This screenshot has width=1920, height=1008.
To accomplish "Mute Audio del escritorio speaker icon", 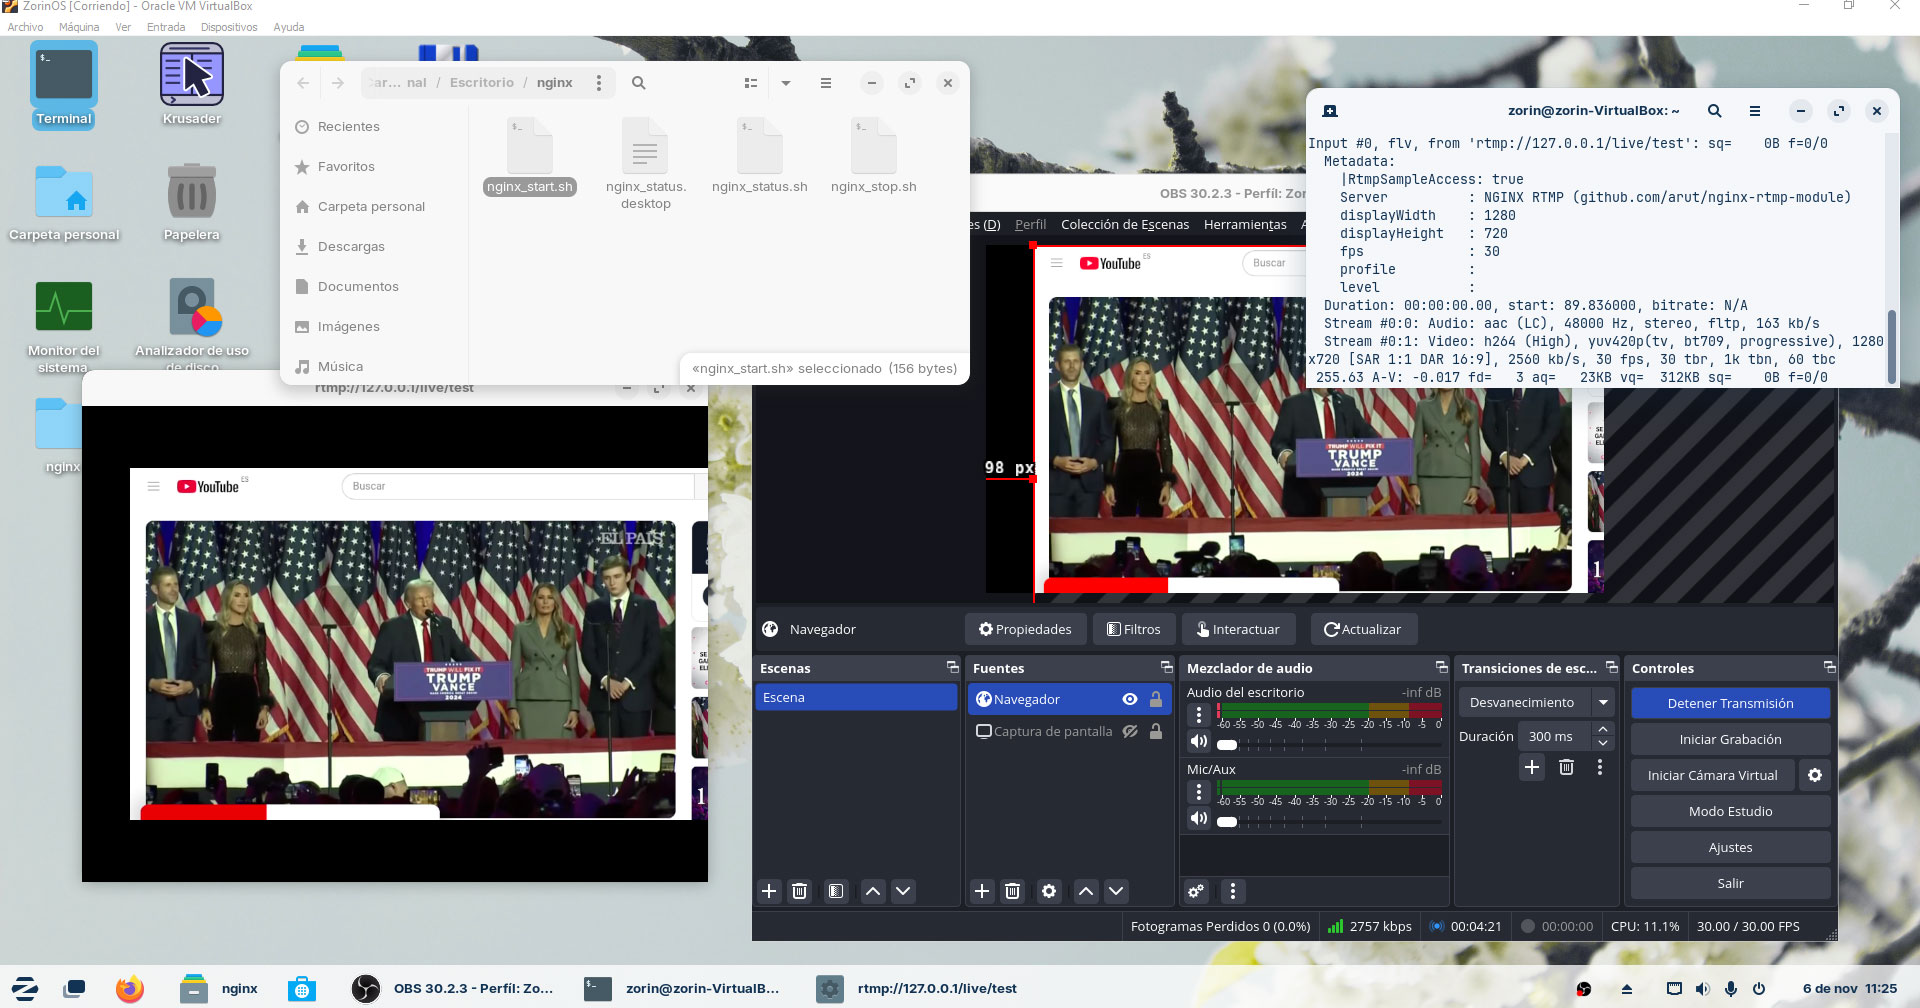I will 1198,741.
